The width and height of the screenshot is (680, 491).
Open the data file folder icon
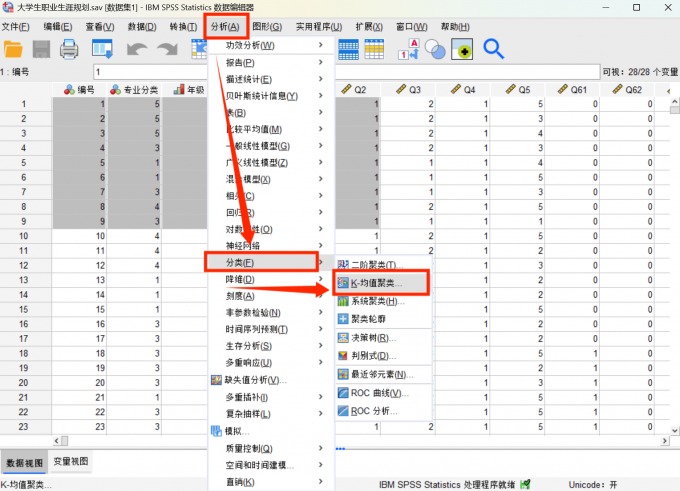tap(13, 49)
